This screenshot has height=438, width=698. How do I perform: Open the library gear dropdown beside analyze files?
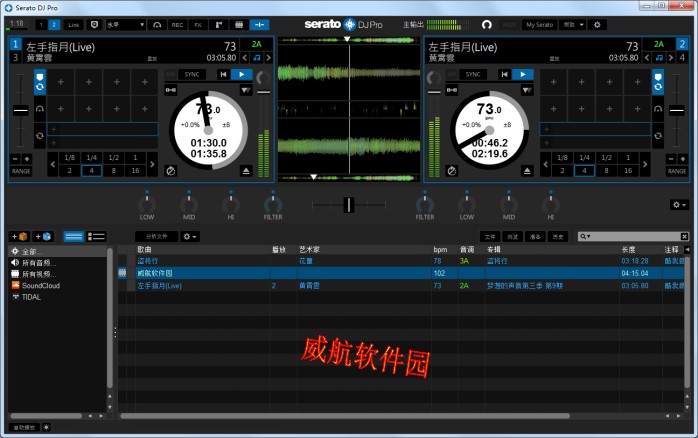pyautogui.click(x=189, y=236)
